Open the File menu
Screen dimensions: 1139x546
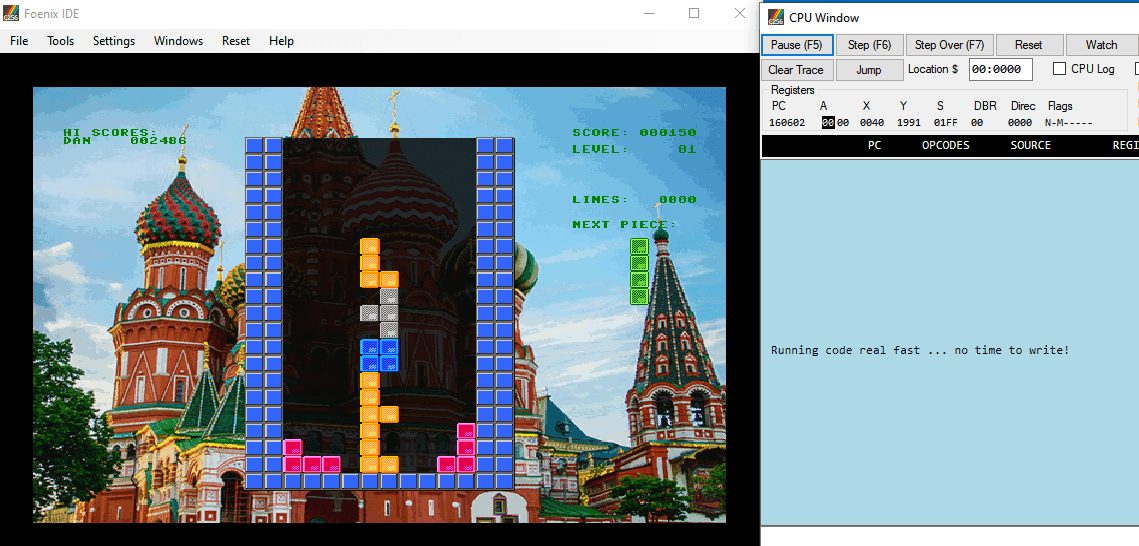point(19,41)
